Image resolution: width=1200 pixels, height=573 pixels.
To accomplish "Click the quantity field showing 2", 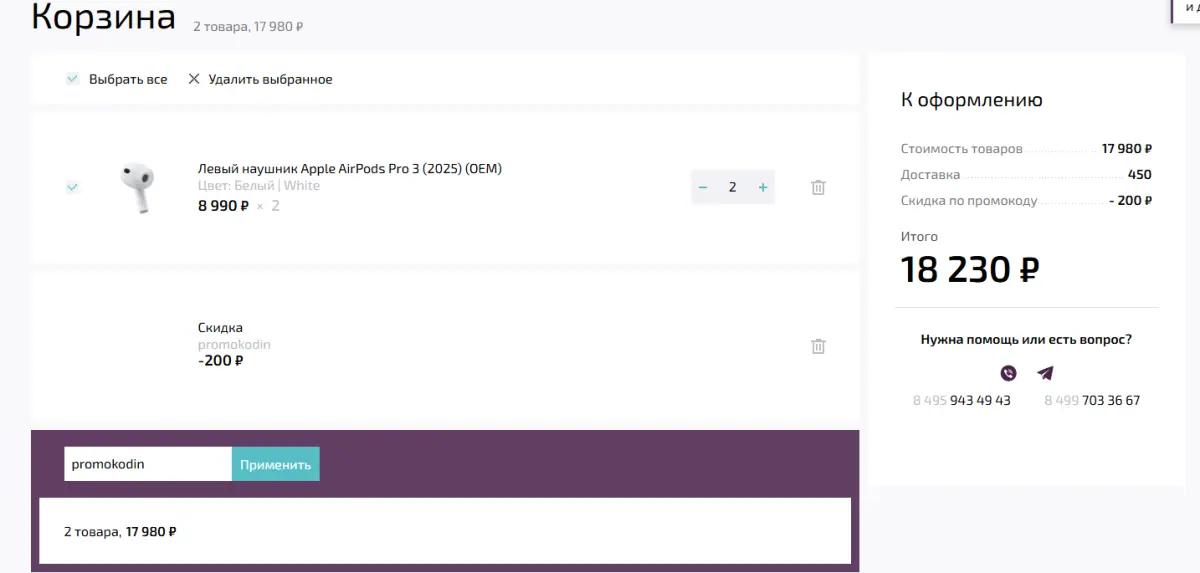I will [x=733, y=187].
